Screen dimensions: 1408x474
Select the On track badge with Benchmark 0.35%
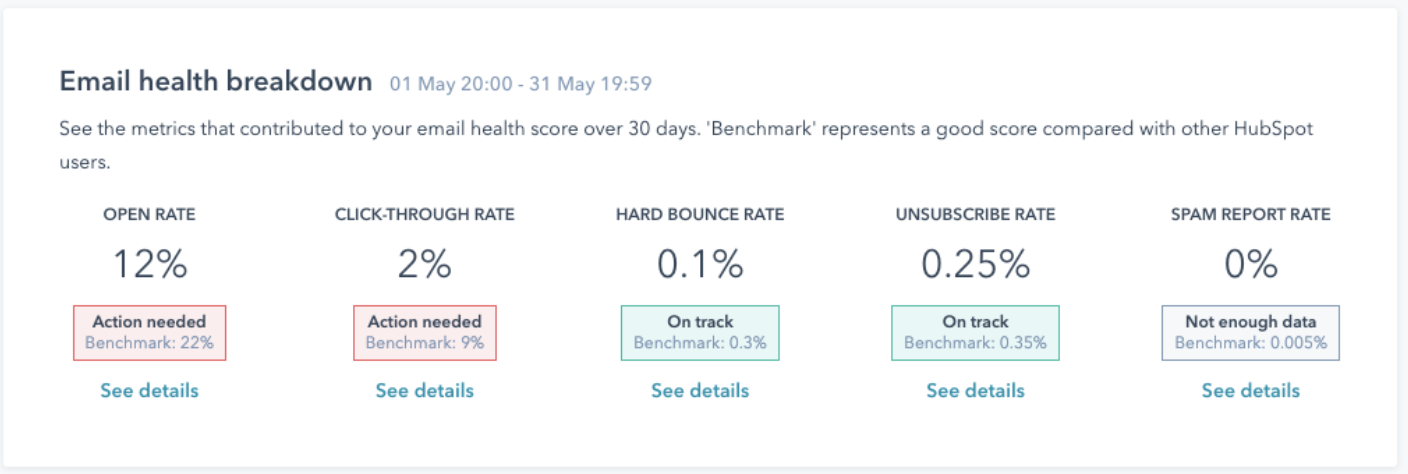(x=975, y=333)
